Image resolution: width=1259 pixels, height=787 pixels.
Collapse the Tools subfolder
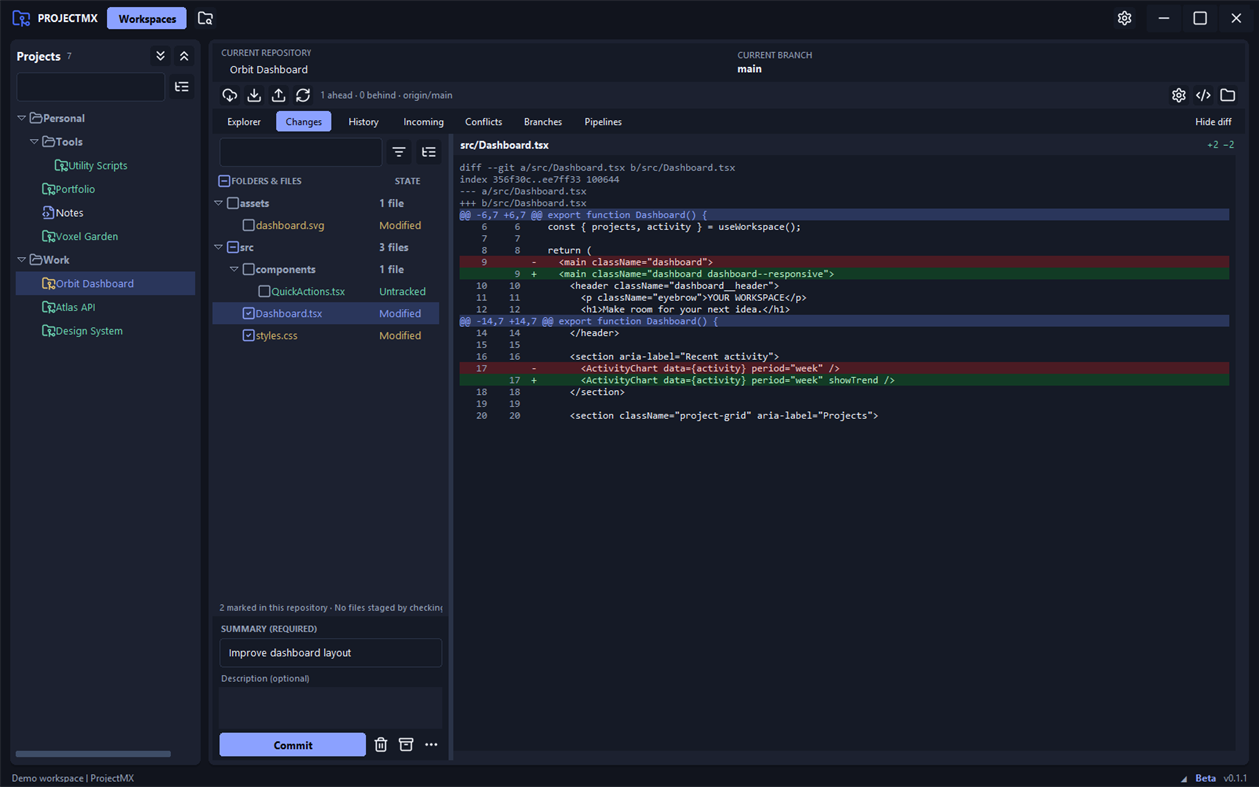point(34,142)
